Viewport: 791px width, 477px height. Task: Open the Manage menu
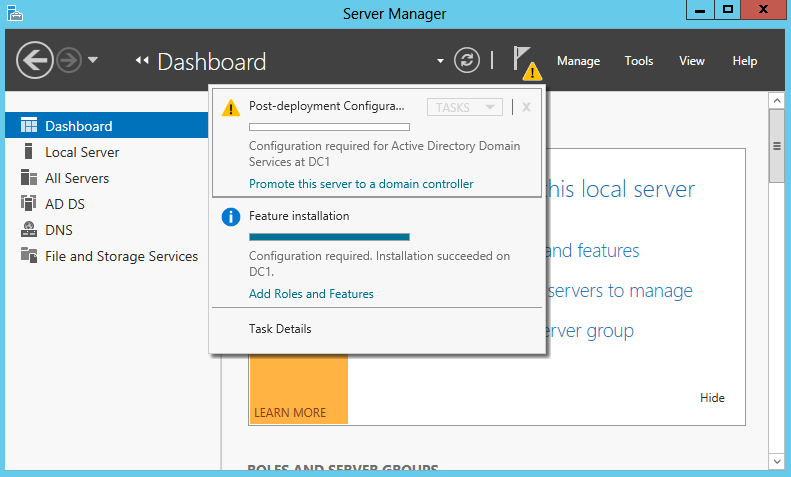pyautogui.click(x=578, y=61)
